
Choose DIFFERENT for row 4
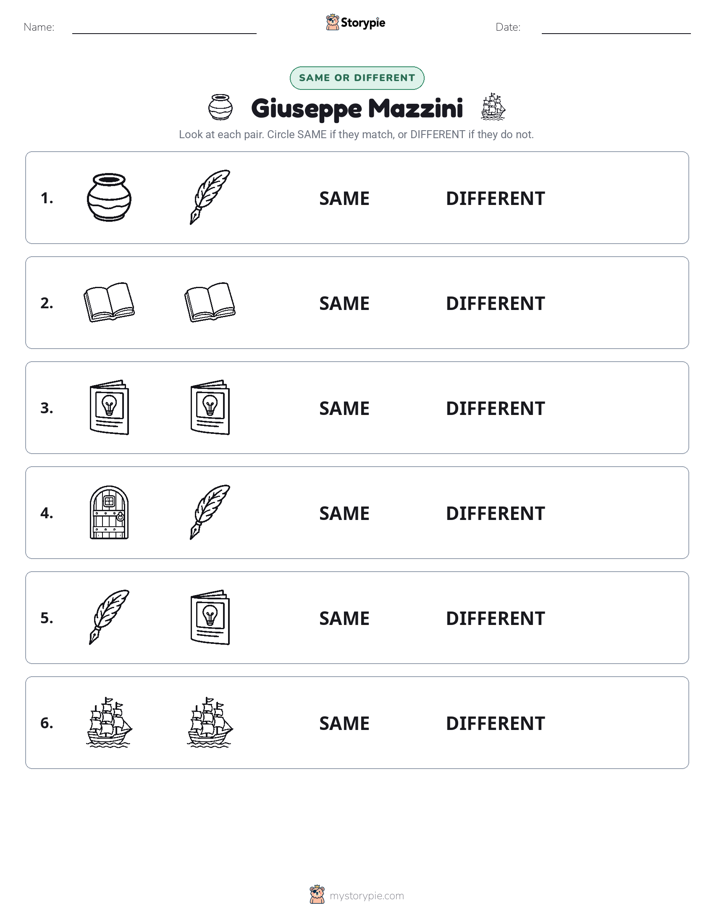pos(495,513)
